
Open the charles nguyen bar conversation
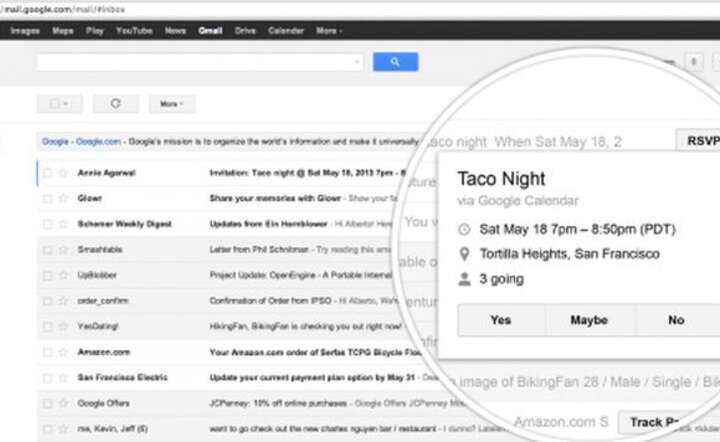(x=322, y=429)
